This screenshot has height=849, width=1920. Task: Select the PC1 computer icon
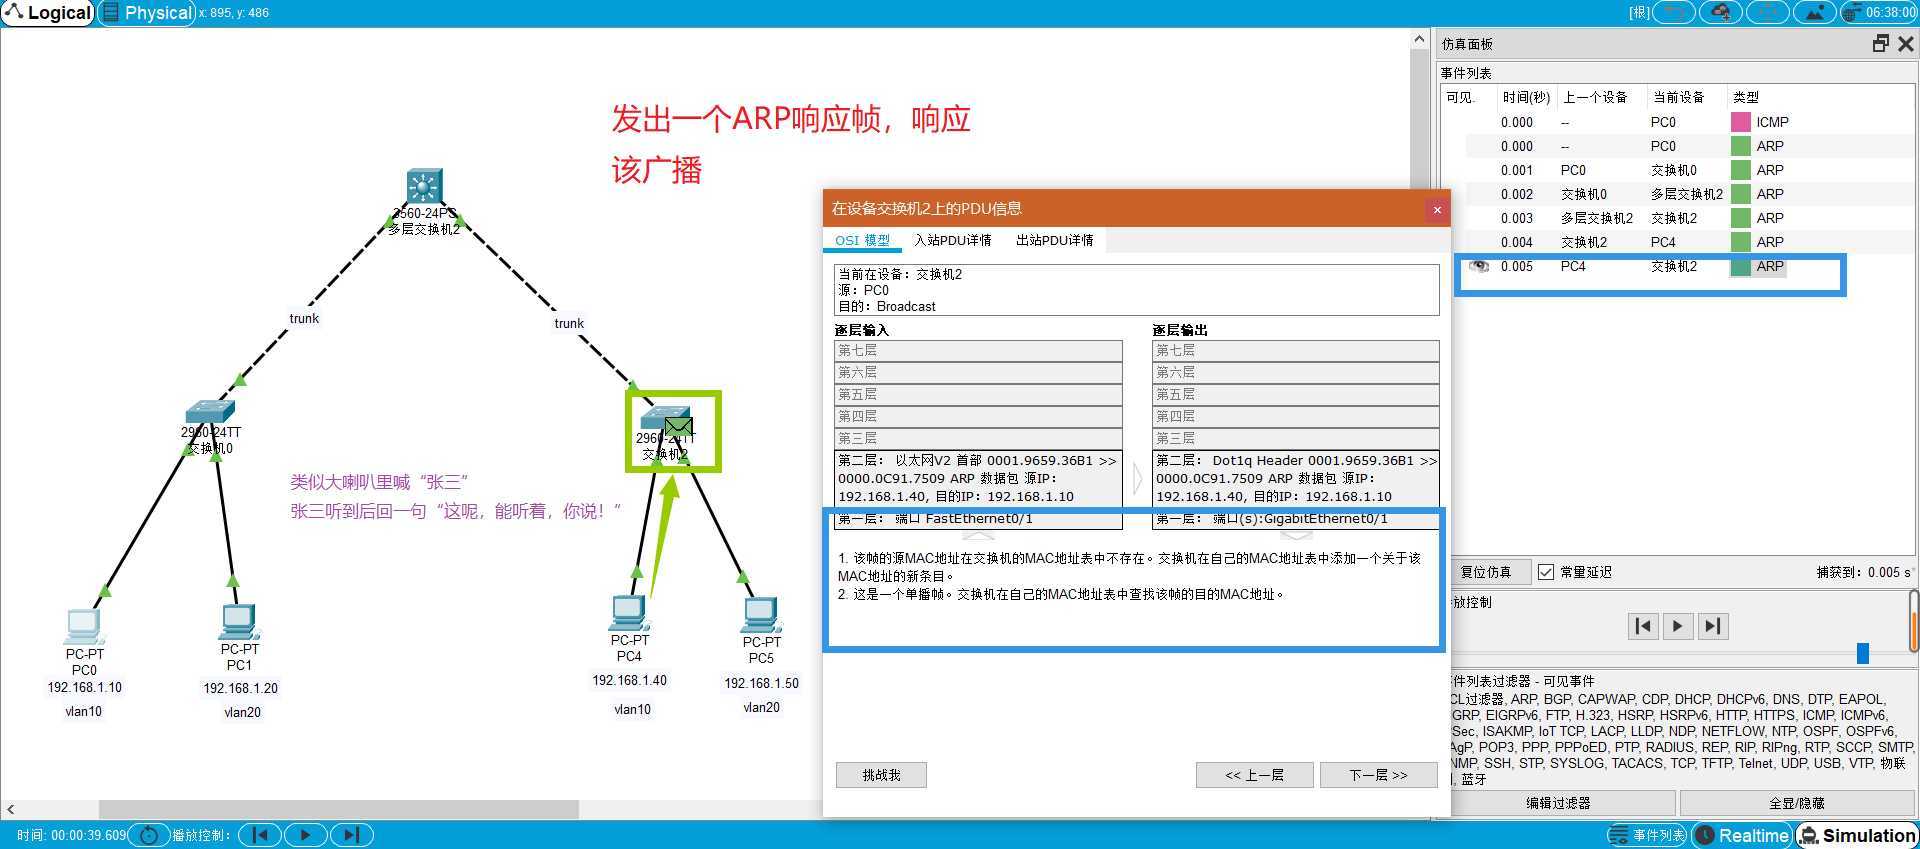point(239,622)
